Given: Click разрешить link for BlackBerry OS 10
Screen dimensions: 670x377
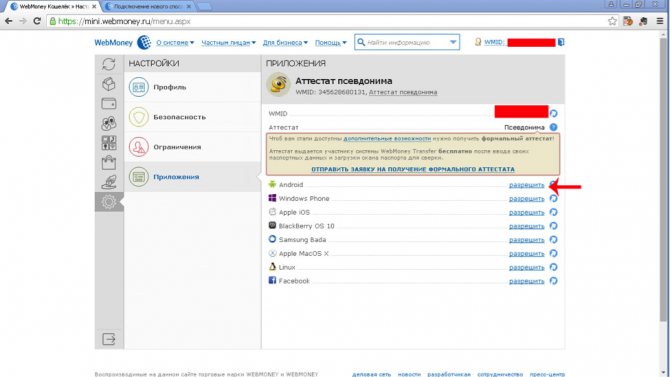Looking at the screenshot, I should pyautogui.click(x=526, y=226).
